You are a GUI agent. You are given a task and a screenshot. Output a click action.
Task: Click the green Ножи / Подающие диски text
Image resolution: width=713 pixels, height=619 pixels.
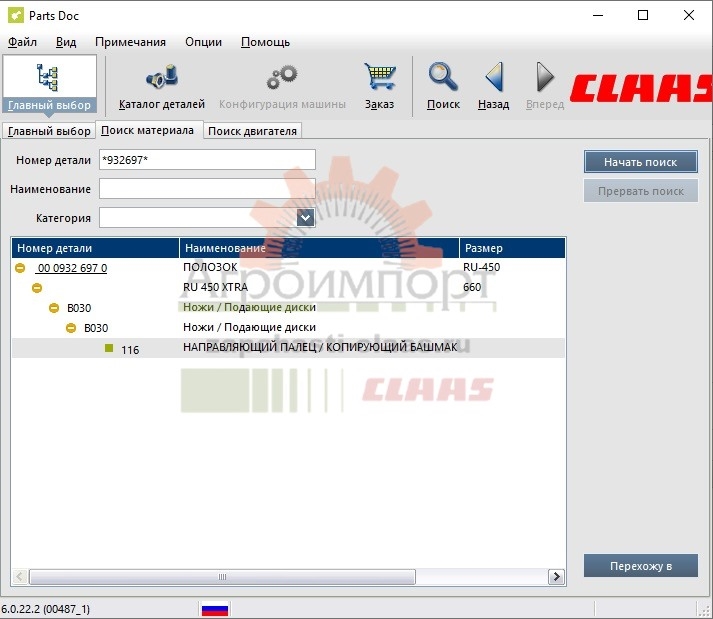tap(249, 307)
